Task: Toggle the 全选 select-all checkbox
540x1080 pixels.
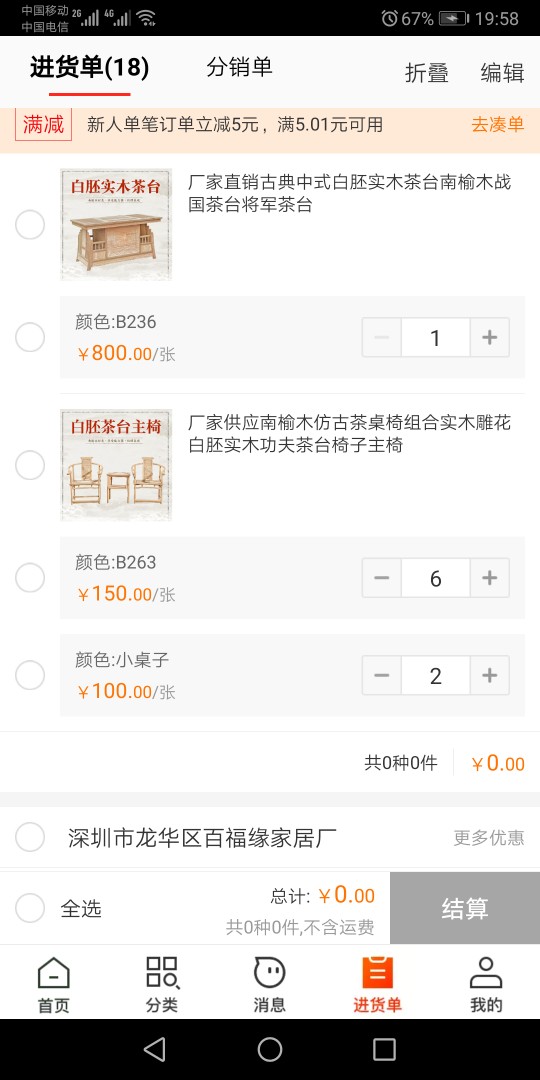Action: pos(30,908)
